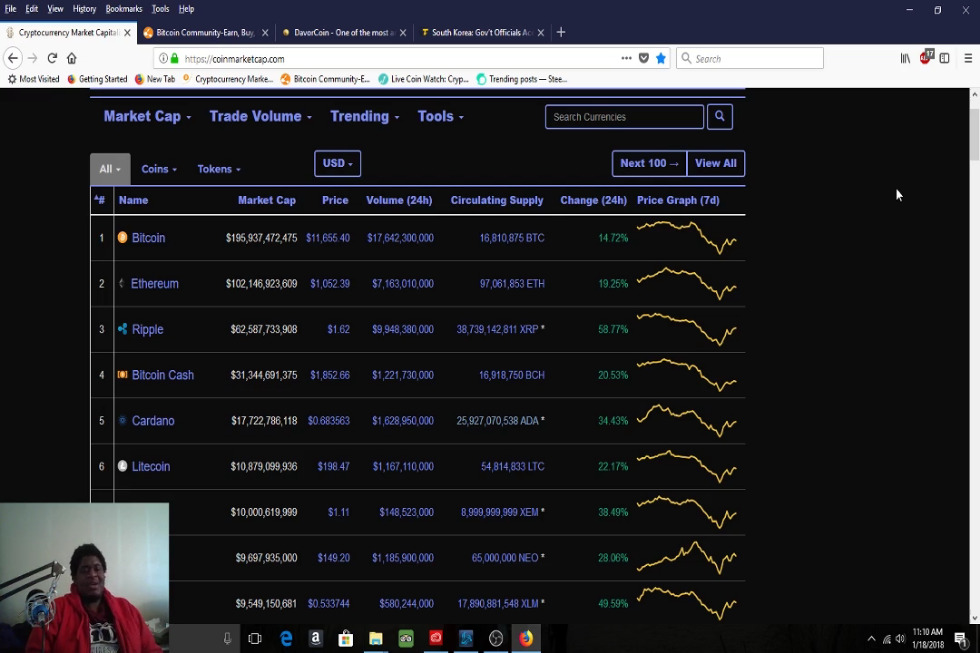
Task: Click Bitcoin's $11,655.40 price
Action: pyautogui.click(x=328, y=237)
